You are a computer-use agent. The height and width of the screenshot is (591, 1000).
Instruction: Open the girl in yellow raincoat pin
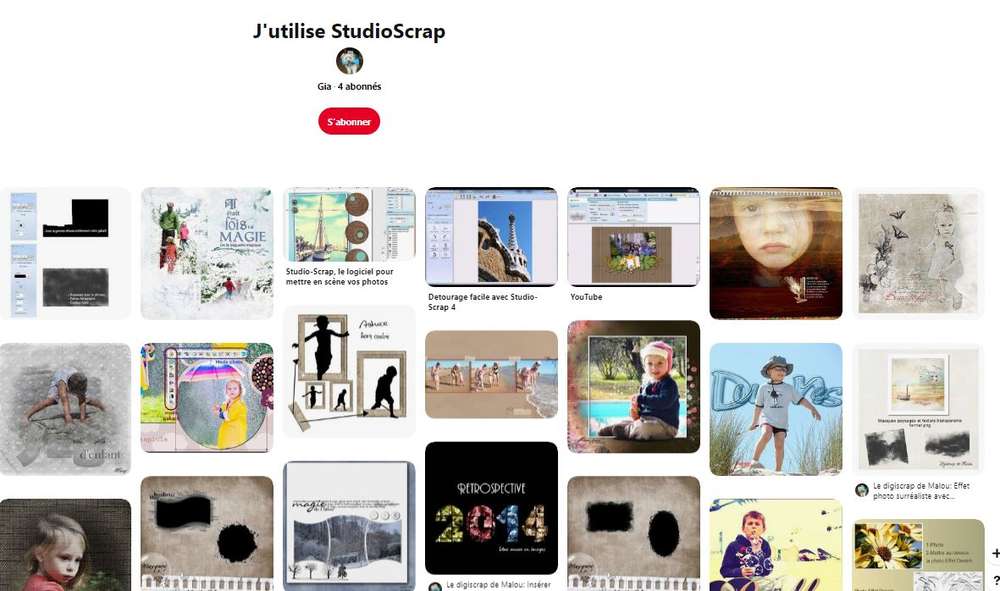(x=207, y=398)
